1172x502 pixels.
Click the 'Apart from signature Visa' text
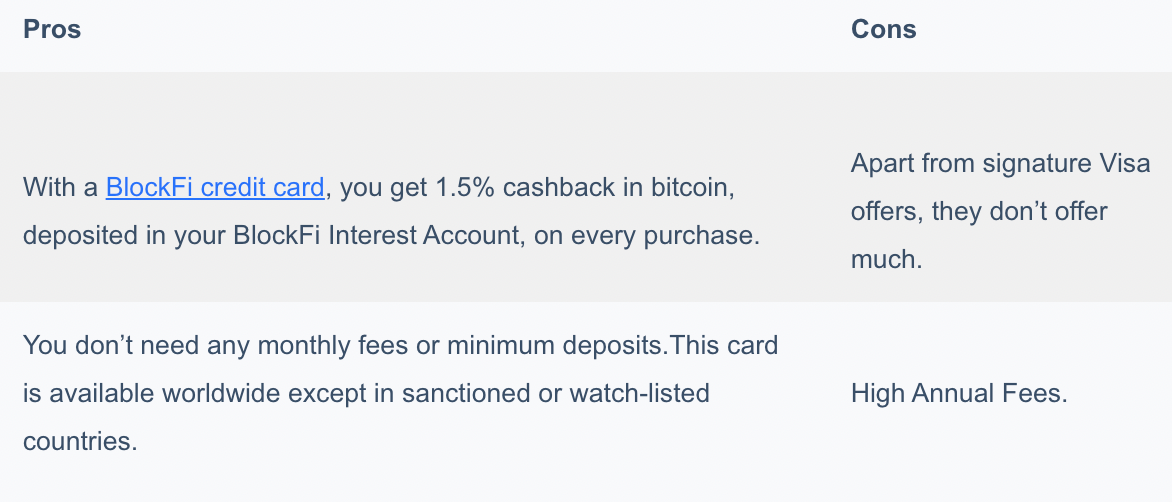(x=1000, y=163)
